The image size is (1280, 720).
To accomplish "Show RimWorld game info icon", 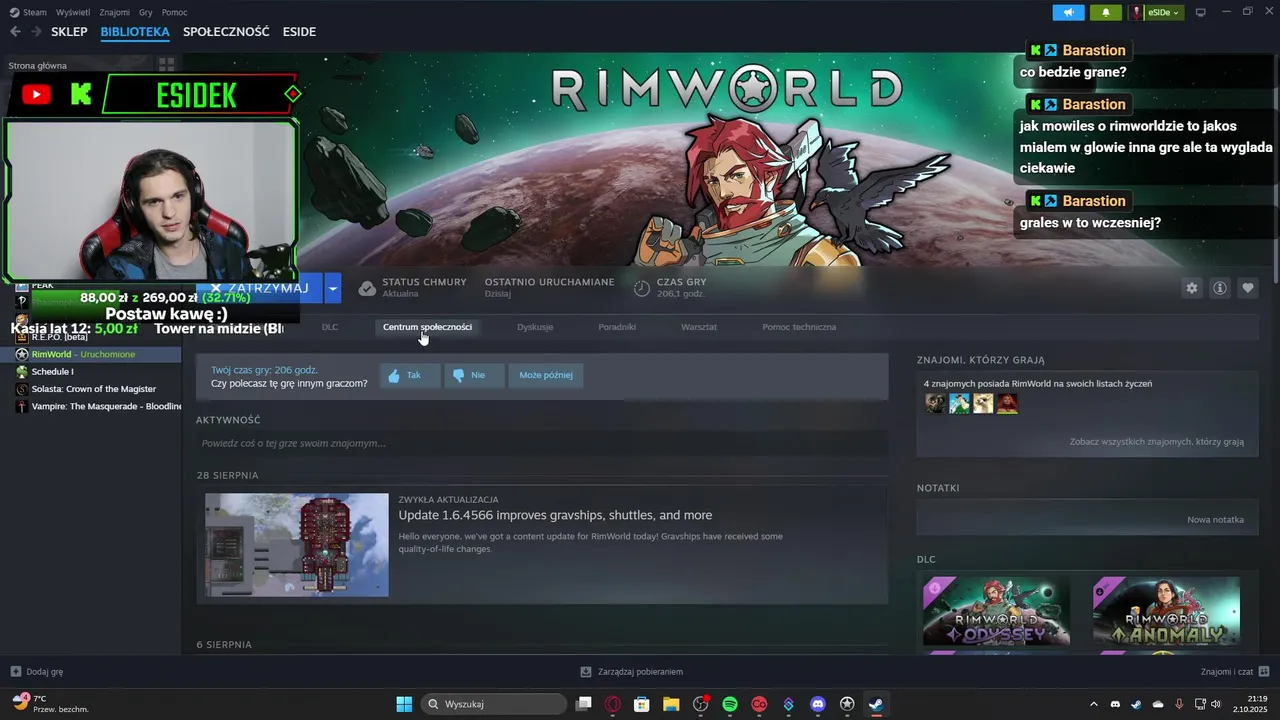I will point(1220,288).
